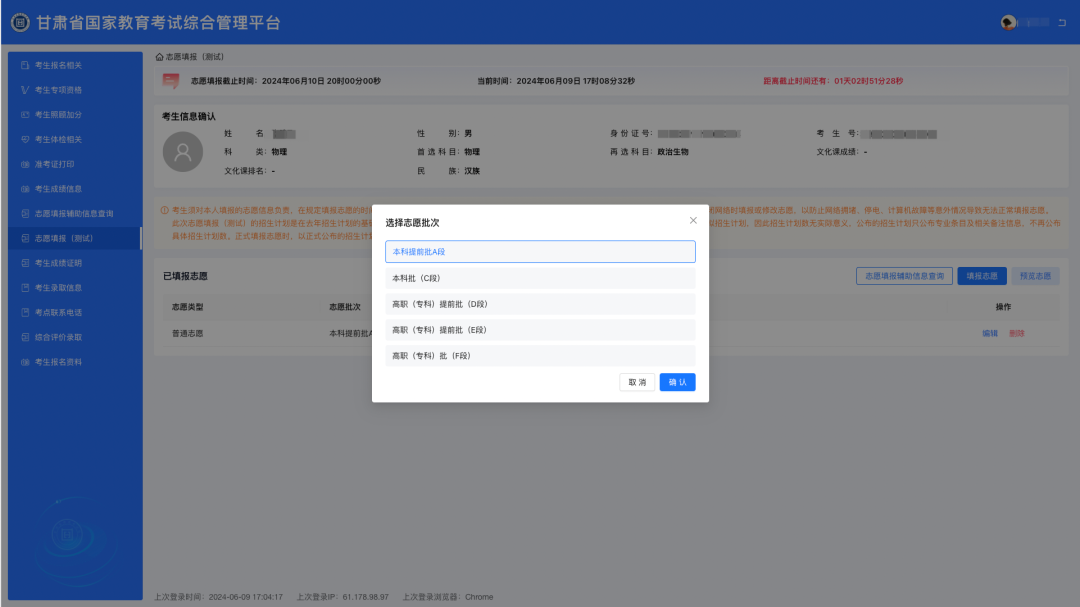Select batch 高职（专科）批（F段）
Viewport: 1080px width, 607px height.
(540, 356)
